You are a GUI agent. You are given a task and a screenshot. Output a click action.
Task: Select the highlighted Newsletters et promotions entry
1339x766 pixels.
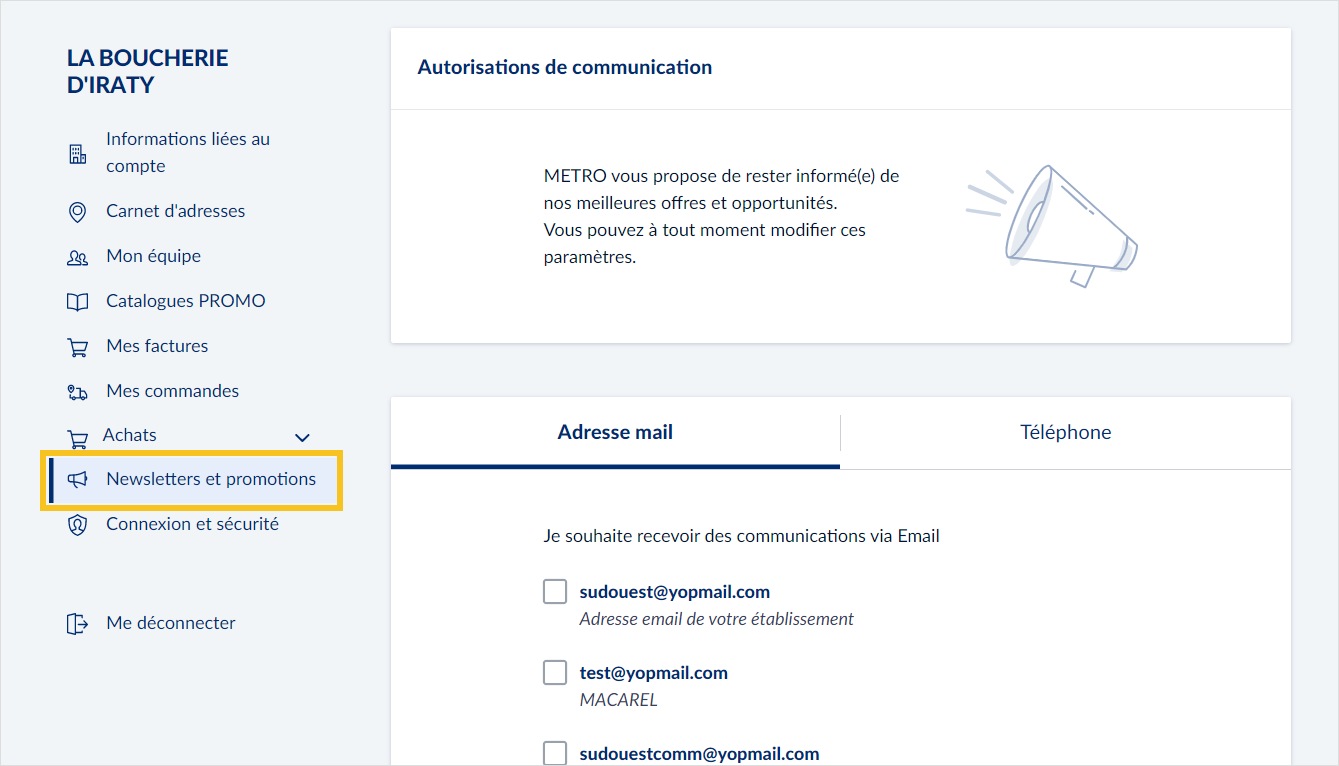coord(211,479)
